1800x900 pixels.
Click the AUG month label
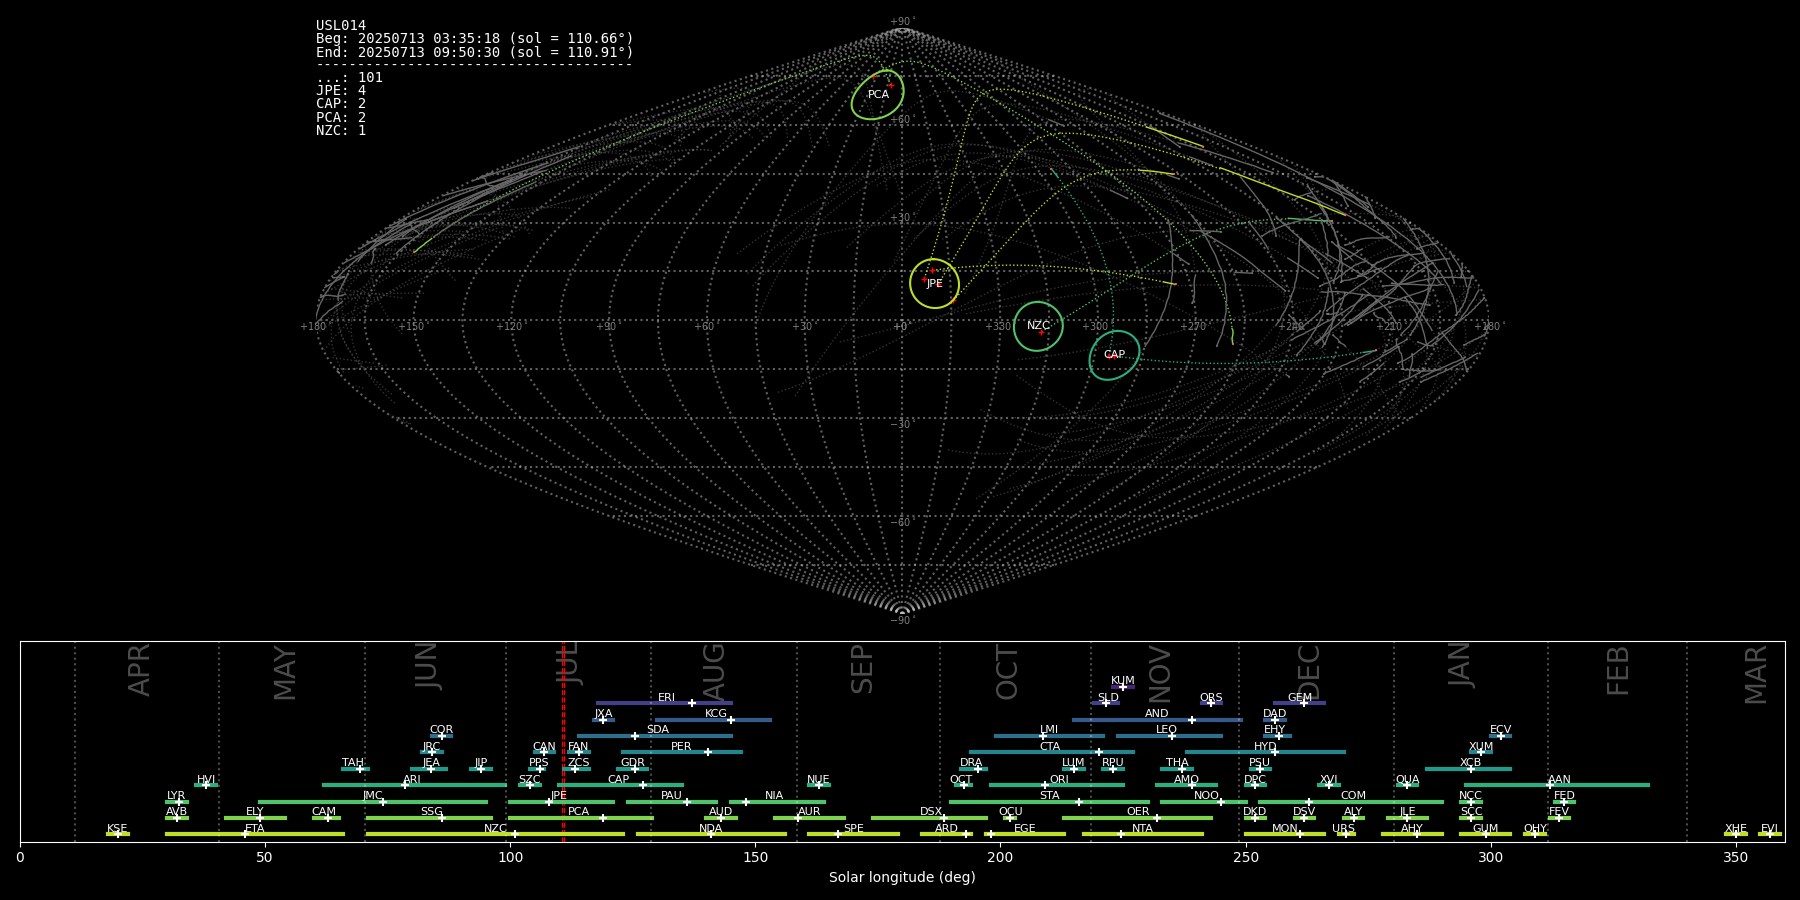pos(714,672)
